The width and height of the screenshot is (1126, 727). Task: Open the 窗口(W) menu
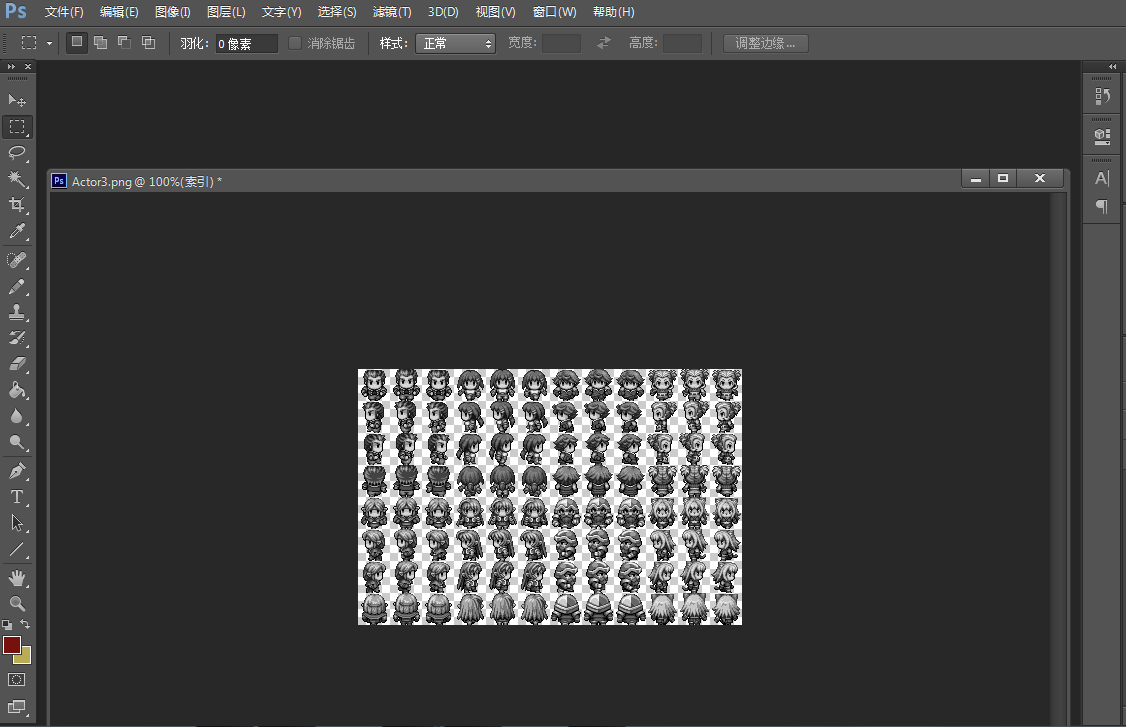click(x=554, y=12)
